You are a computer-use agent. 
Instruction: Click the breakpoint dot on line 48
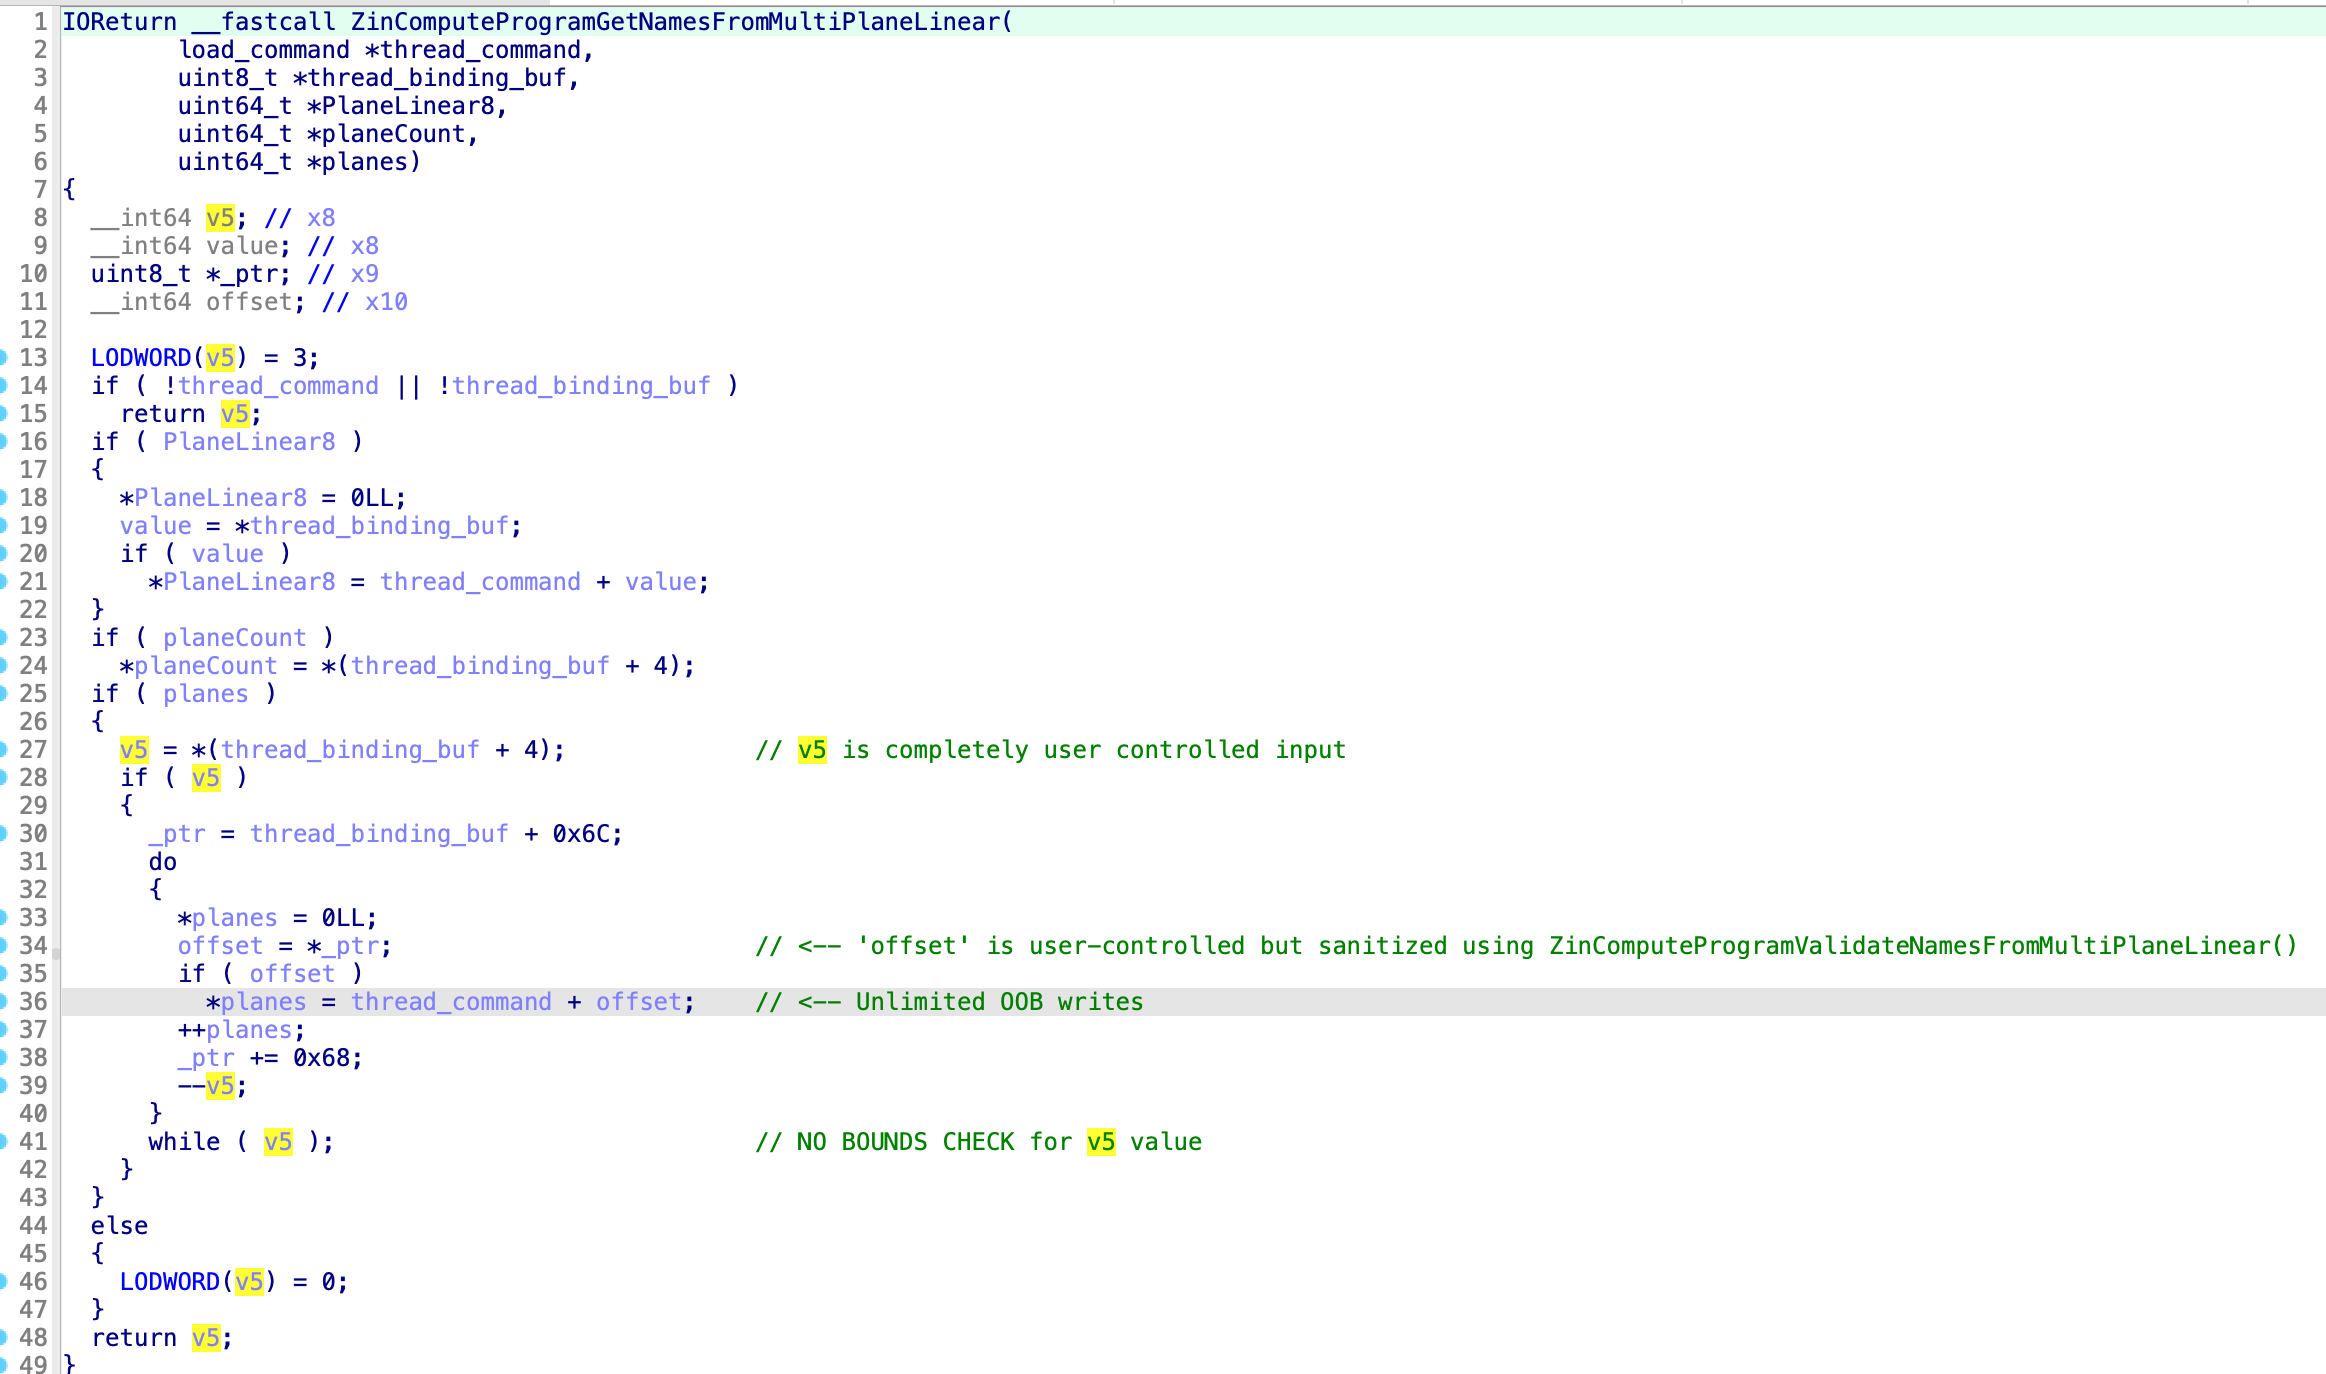click(x=3, y=1338)
